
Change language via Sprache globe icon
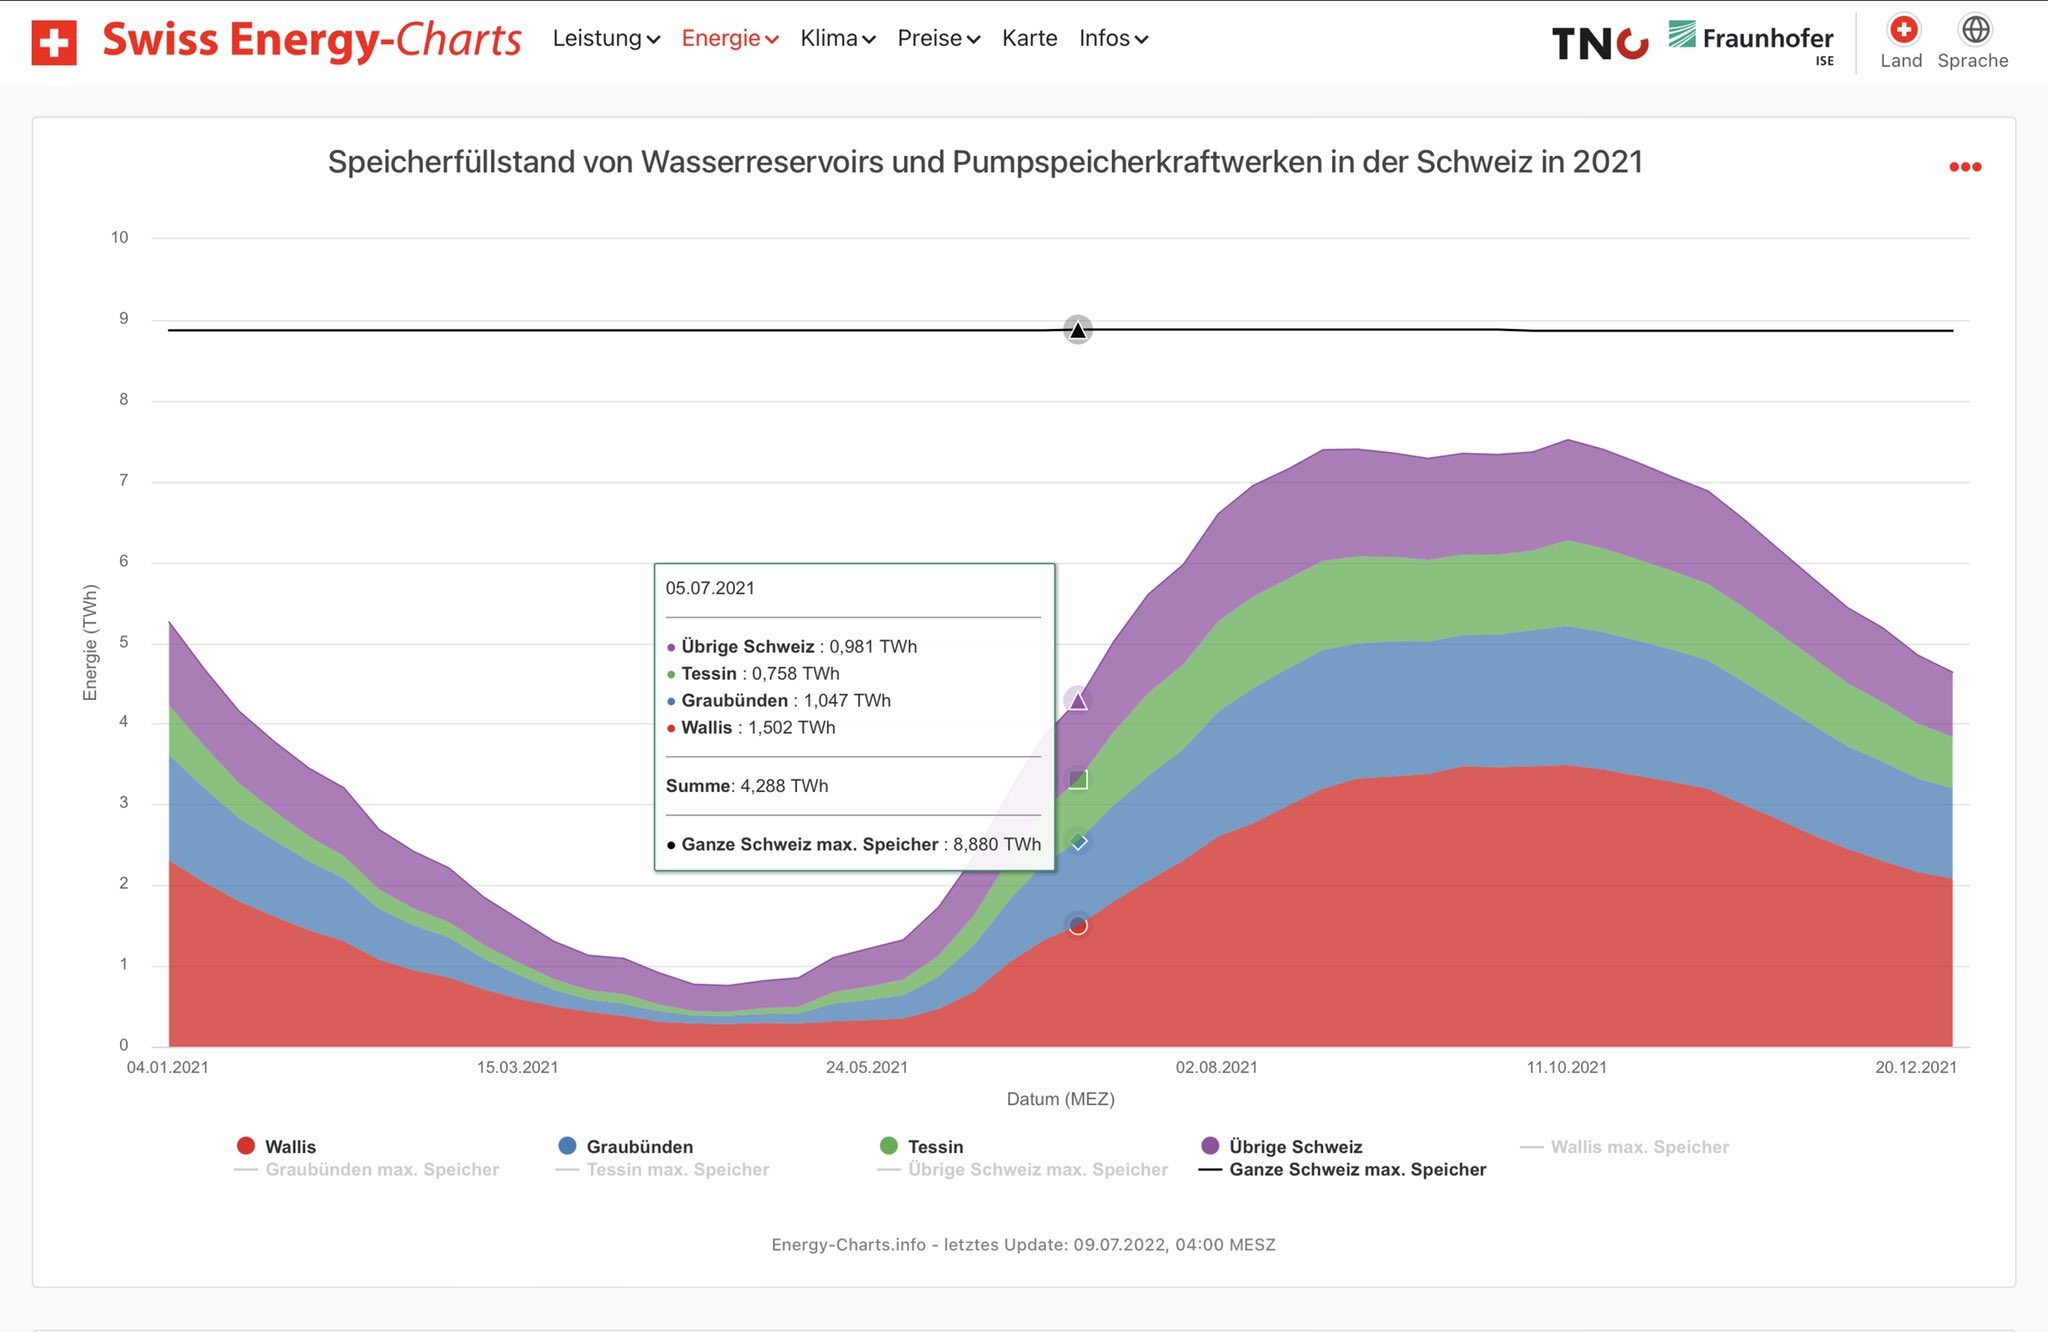click(1973, 42)
